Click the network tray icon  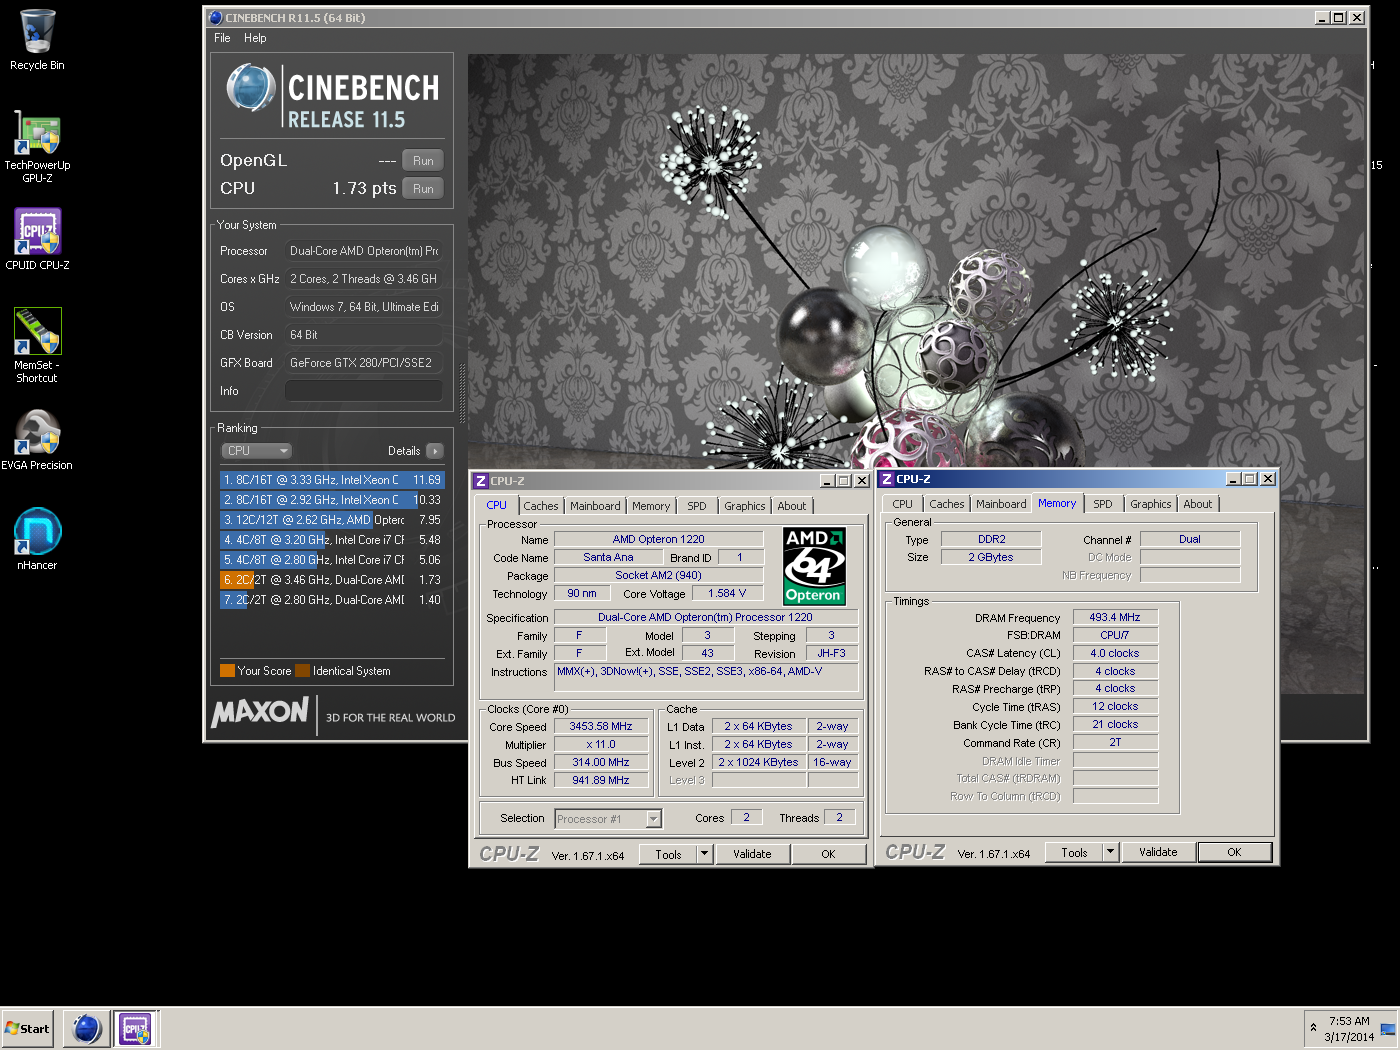(1387, 1029)
